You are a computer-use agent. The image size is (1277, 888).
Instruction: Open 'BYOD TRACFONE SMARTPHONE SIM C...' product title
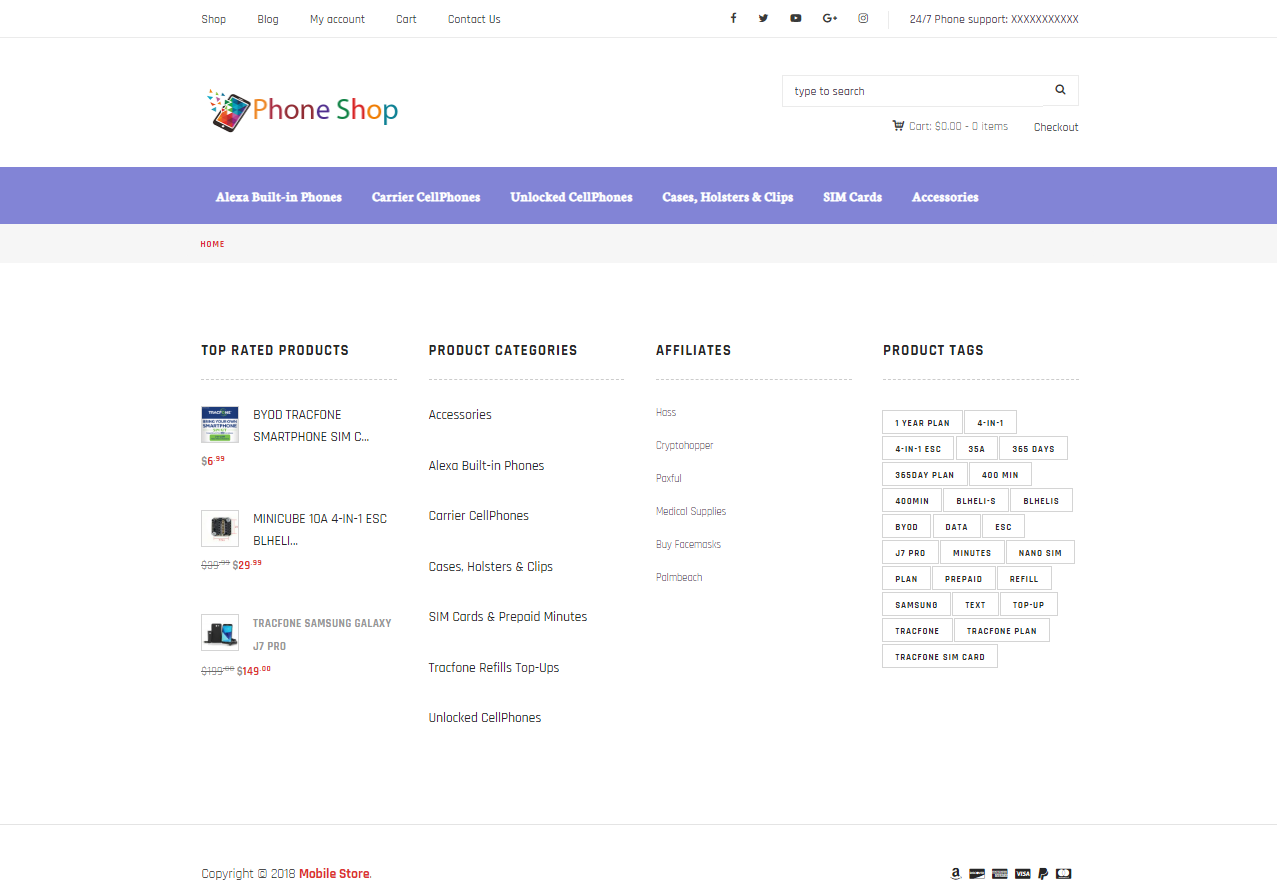point(311,425)
